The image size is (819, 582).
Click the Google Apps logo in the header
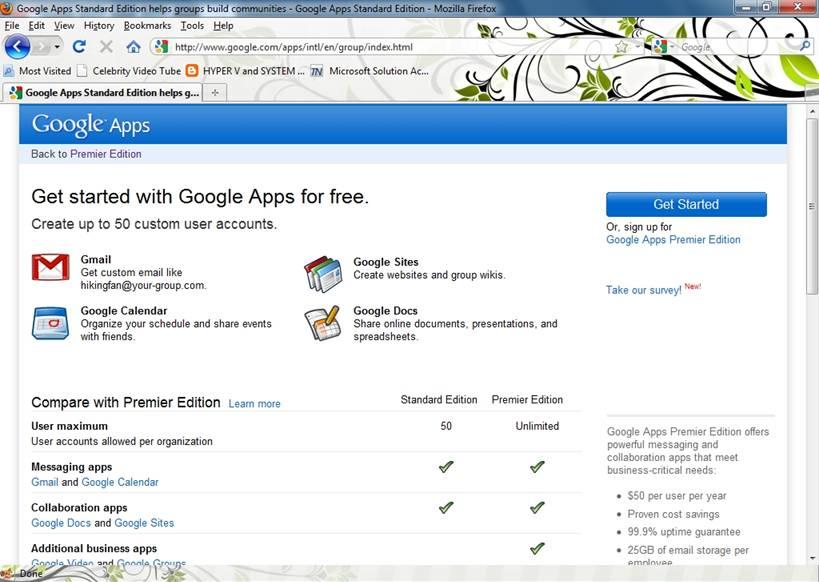tap(91, 125)
